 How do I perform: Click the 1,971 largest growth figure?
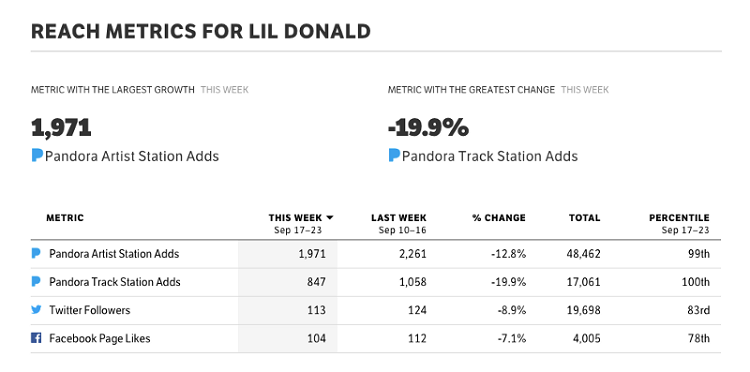pos(61,128)
